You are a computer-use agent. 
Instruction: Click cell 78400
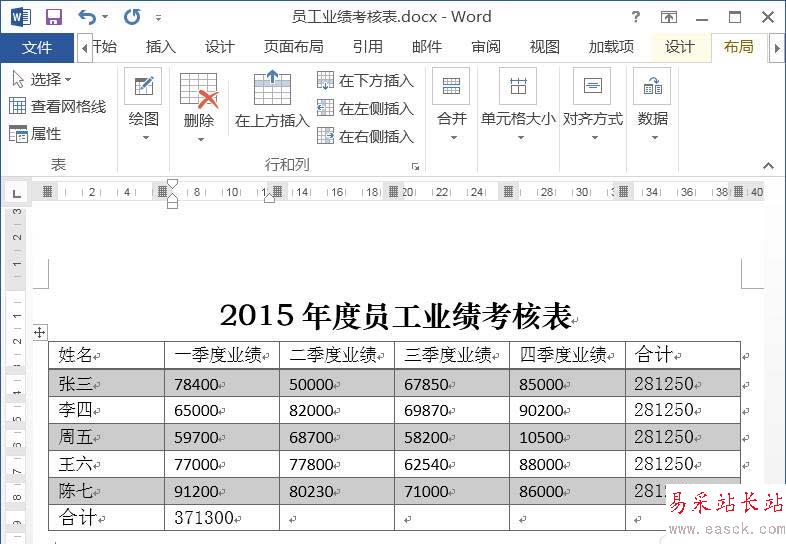coord(222,384)
